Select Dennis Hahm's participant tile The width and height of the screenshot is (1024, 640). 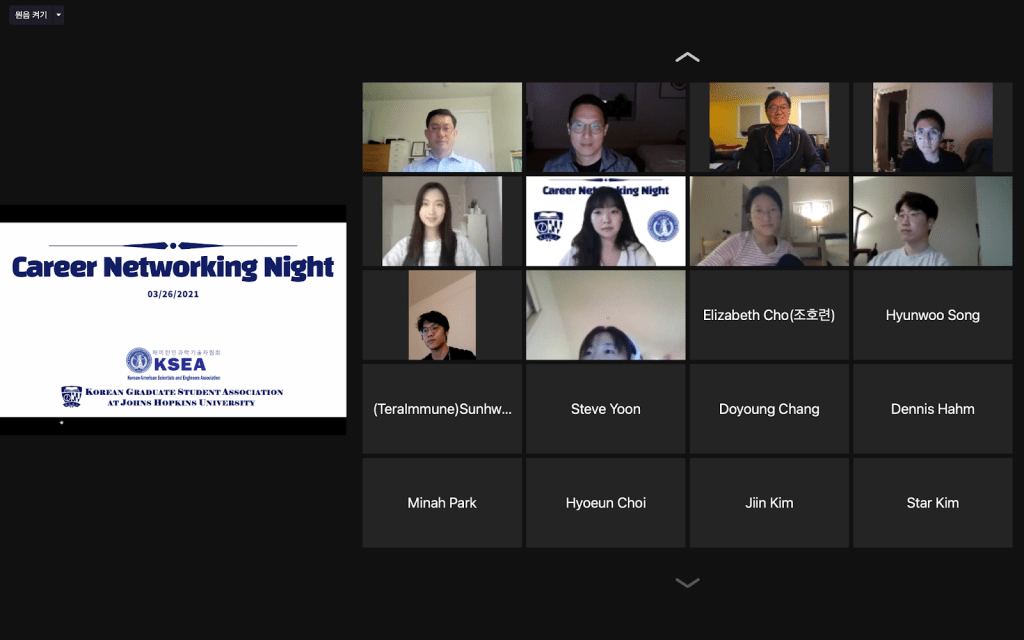(932, 409)
